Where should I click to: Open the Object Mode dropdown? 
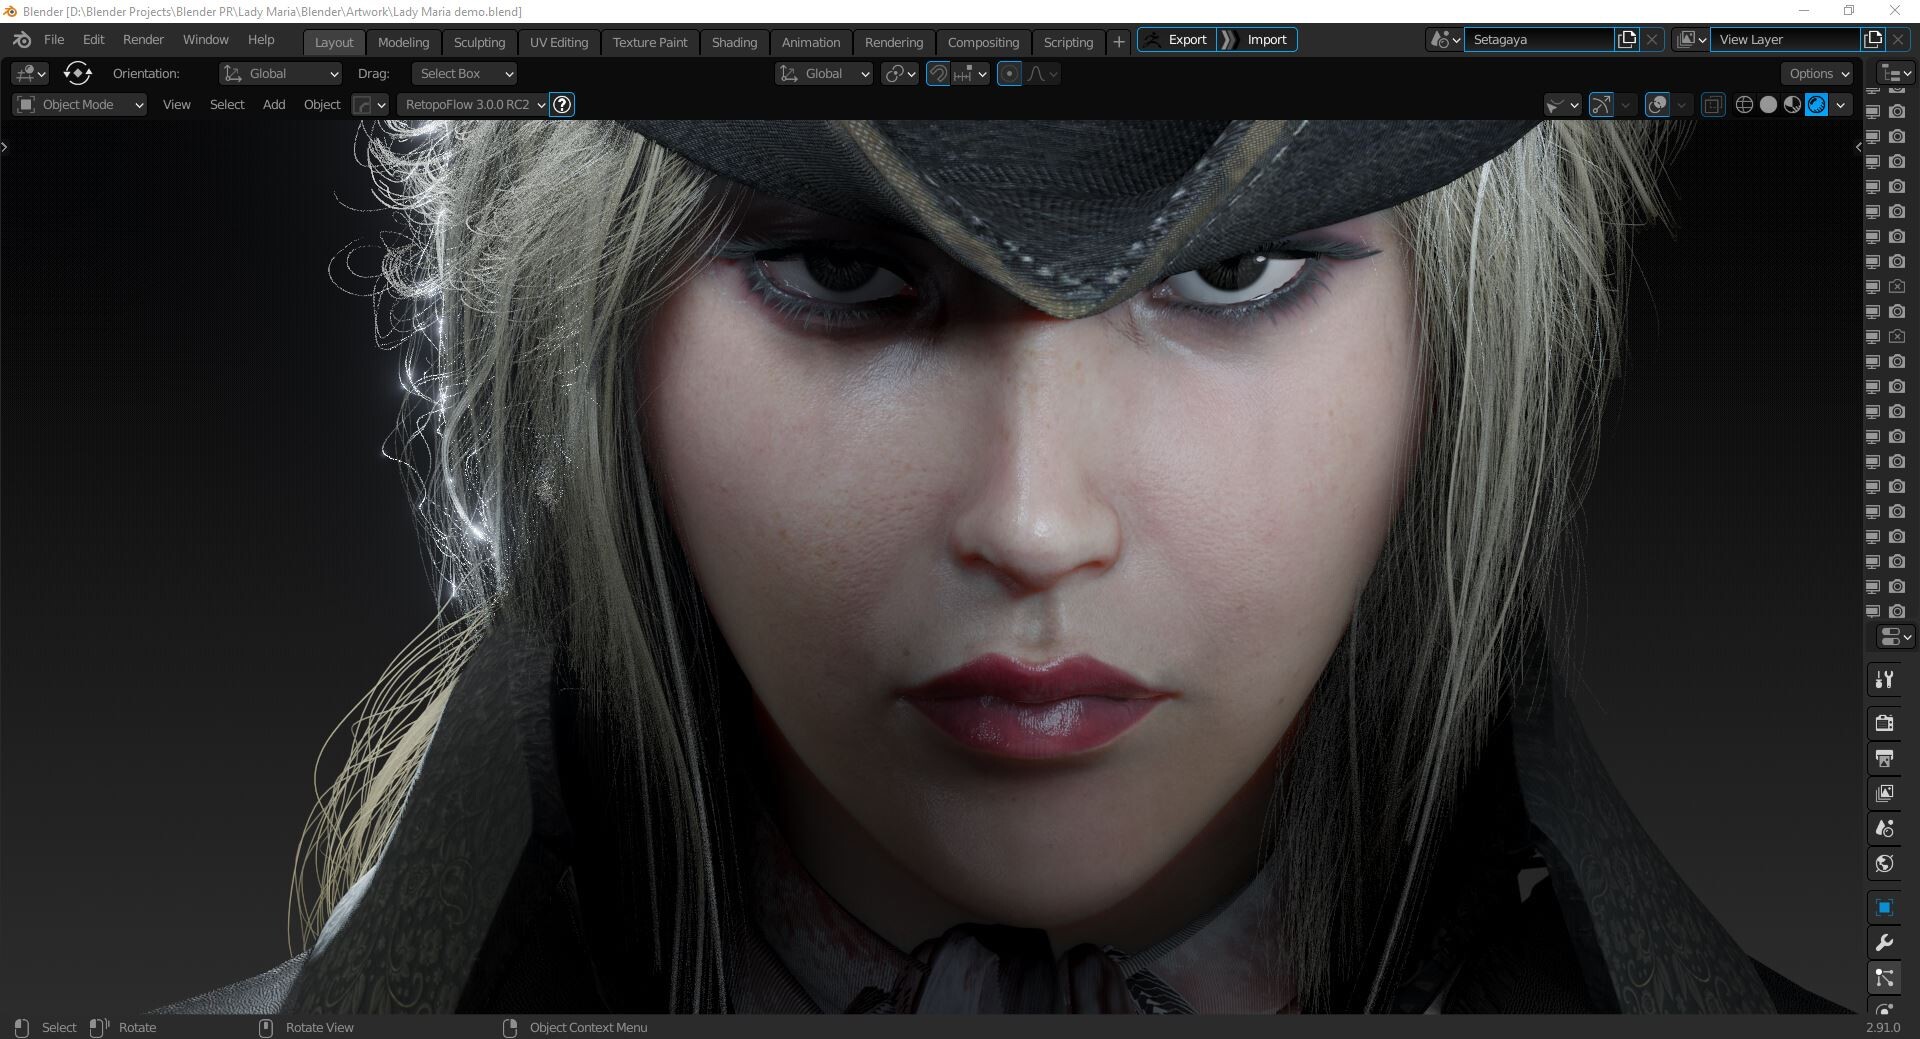(80, 105)
